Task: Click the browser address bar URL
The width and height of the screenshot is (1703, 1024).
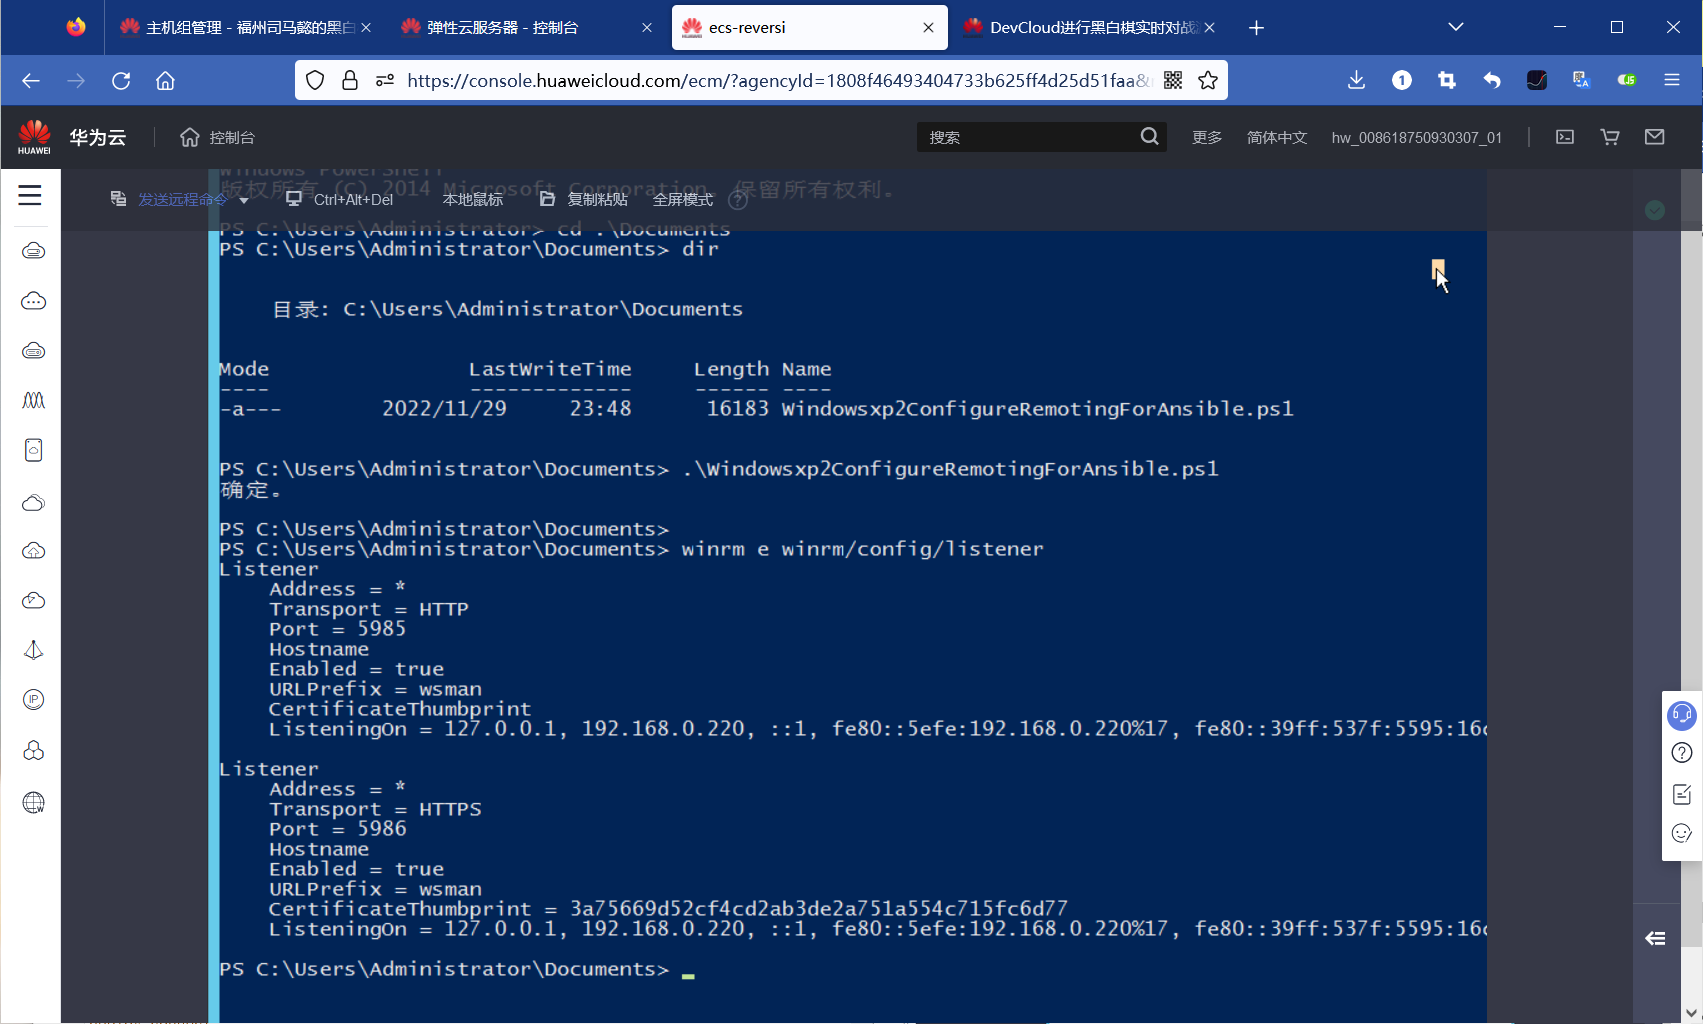Action: point(781,80)
